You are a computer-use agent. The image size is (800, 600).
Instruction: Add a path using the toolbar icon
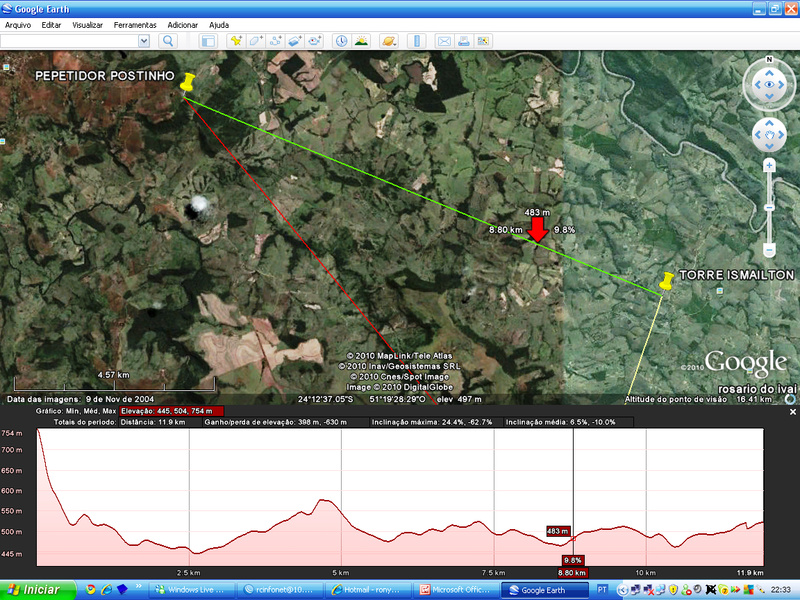276,41
